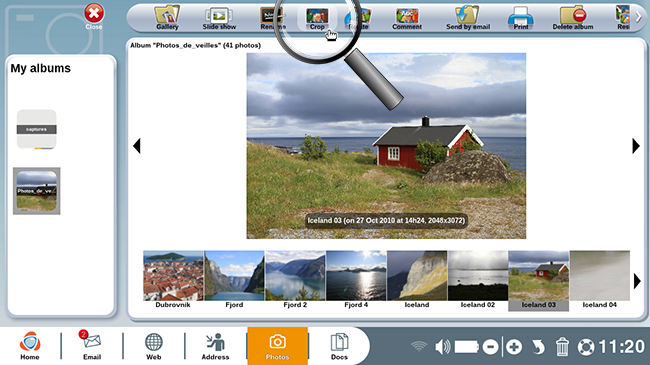Show next photo with right arrow
The image size is (650, 365).
coord(636,146)
